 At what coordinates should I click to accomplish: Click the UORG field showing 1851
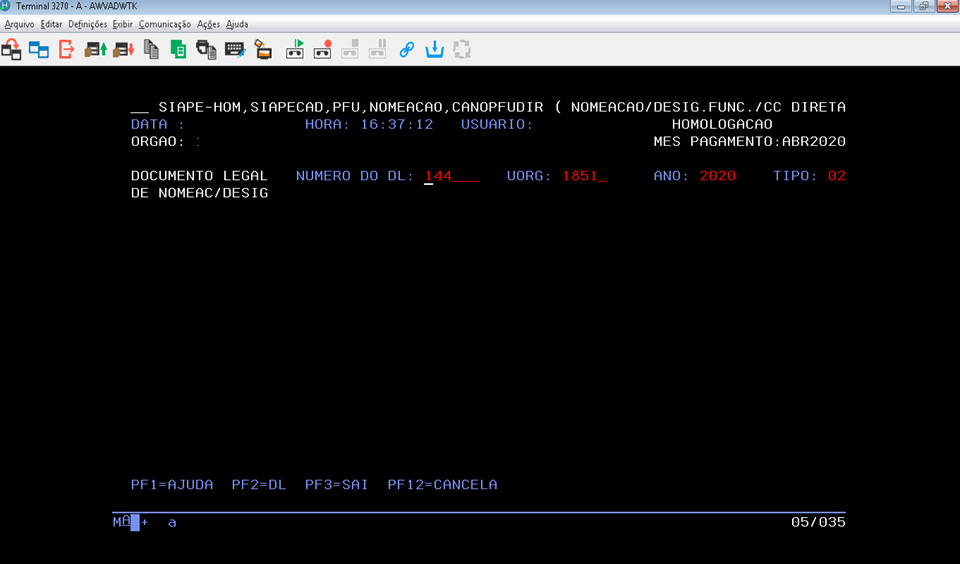coord(584,176)
